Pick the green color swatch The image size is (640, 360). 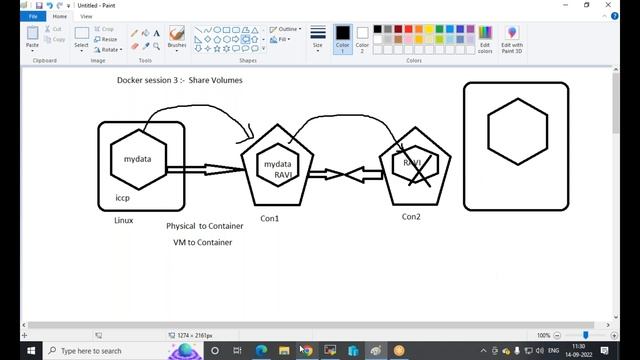pos(440,29)
